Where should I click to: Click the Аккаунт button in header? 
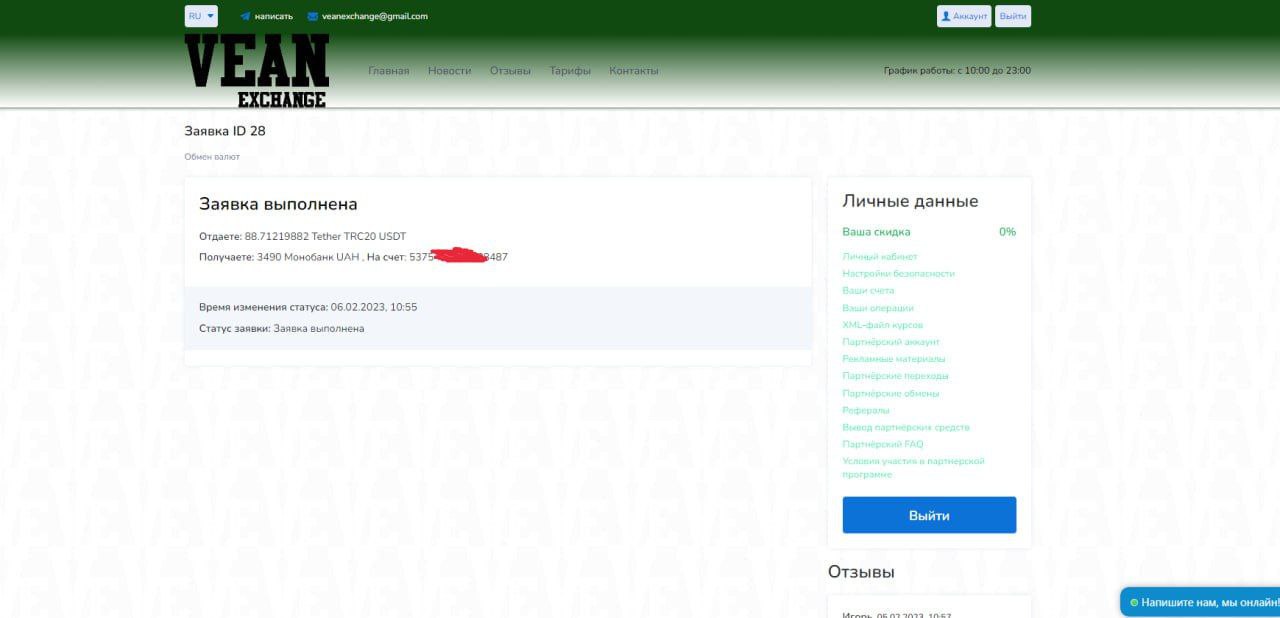964,16
